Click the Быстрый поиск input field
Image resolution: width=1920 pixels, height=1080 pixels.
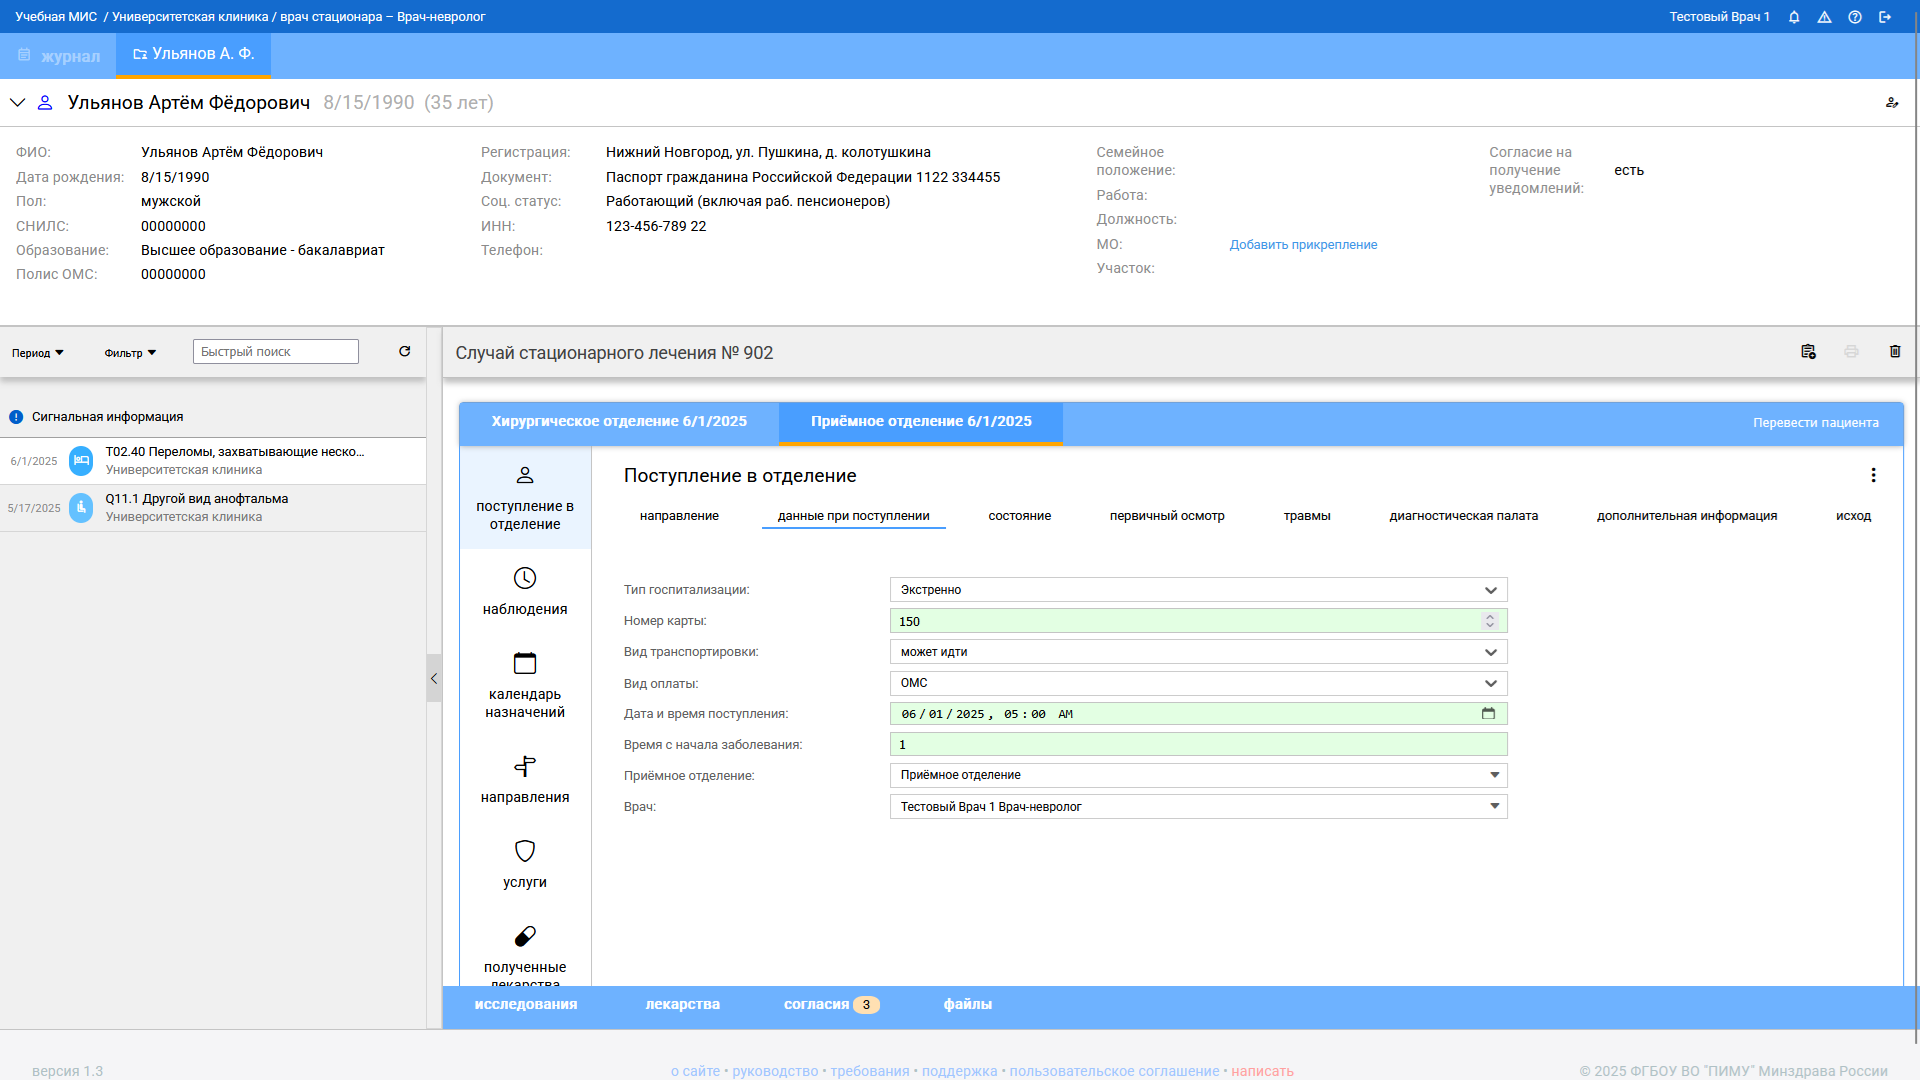point(275,351)
